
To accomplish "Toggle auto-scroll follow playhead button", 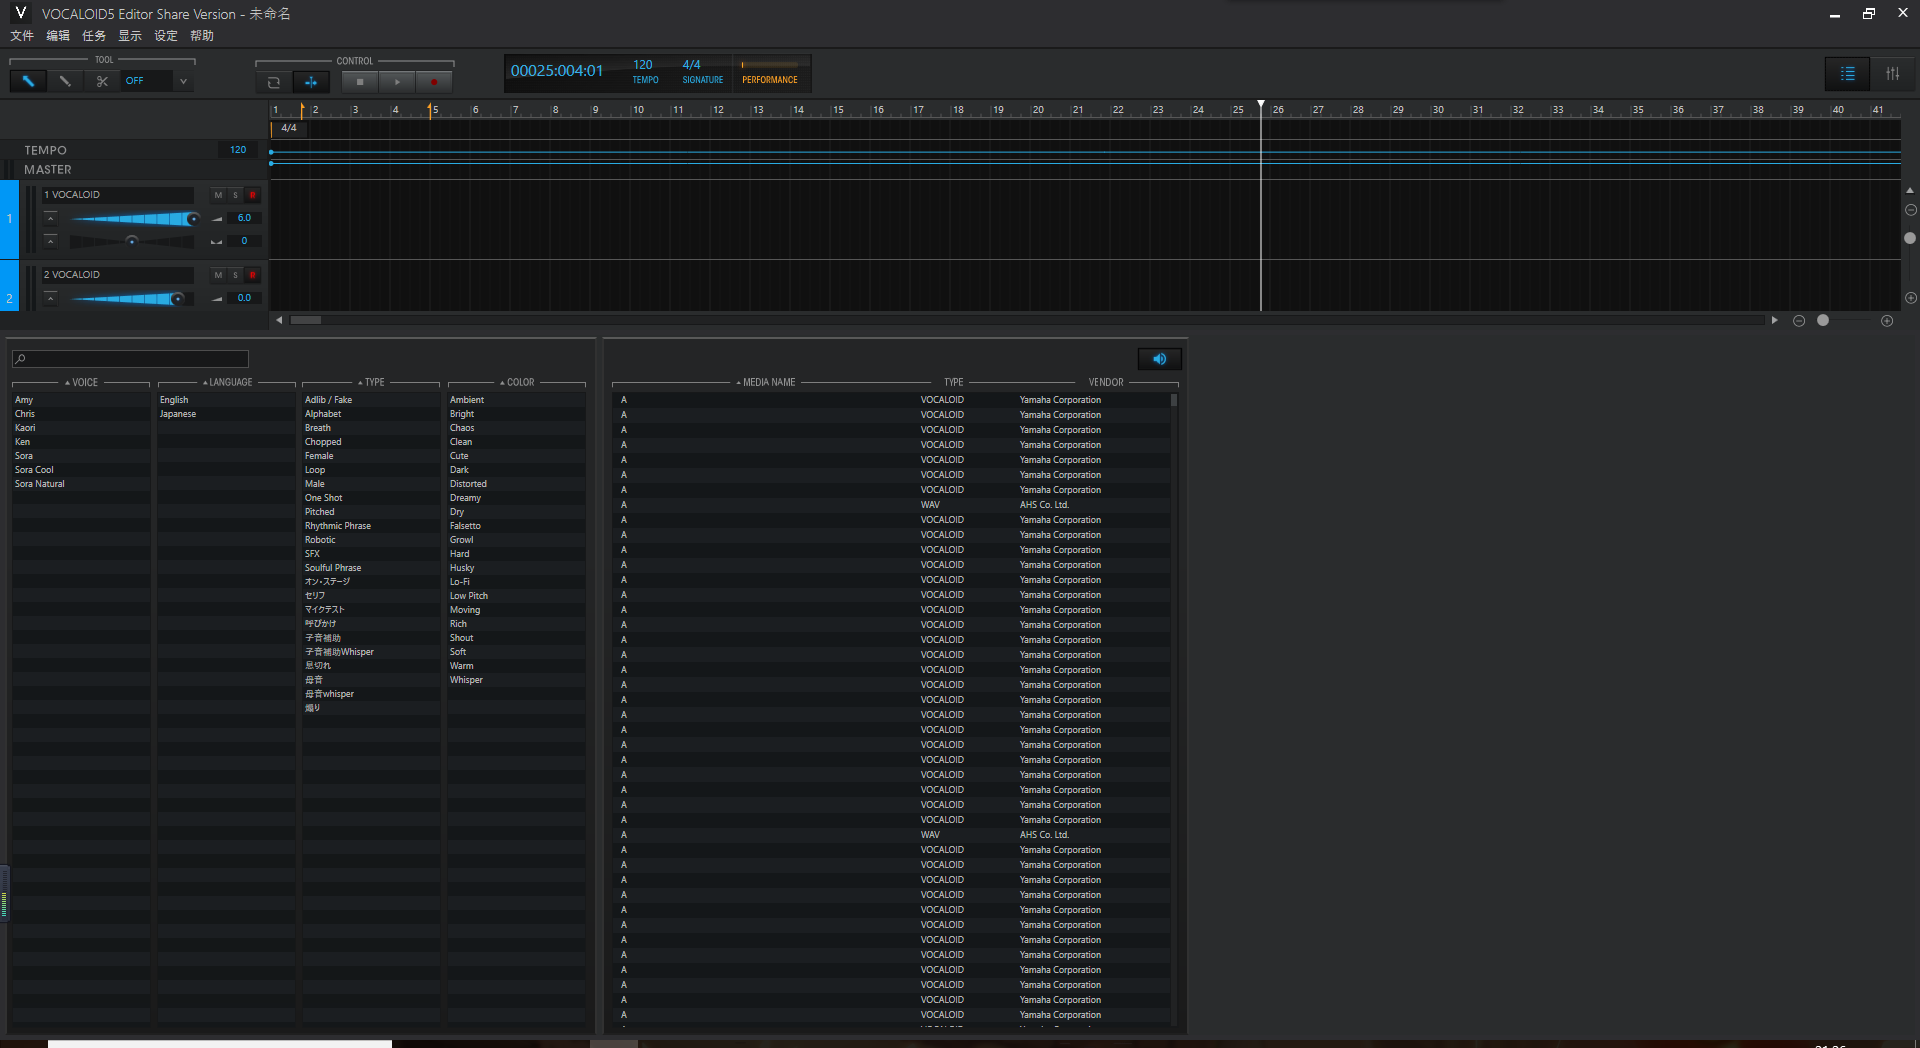I will click(x=311, y=82).
